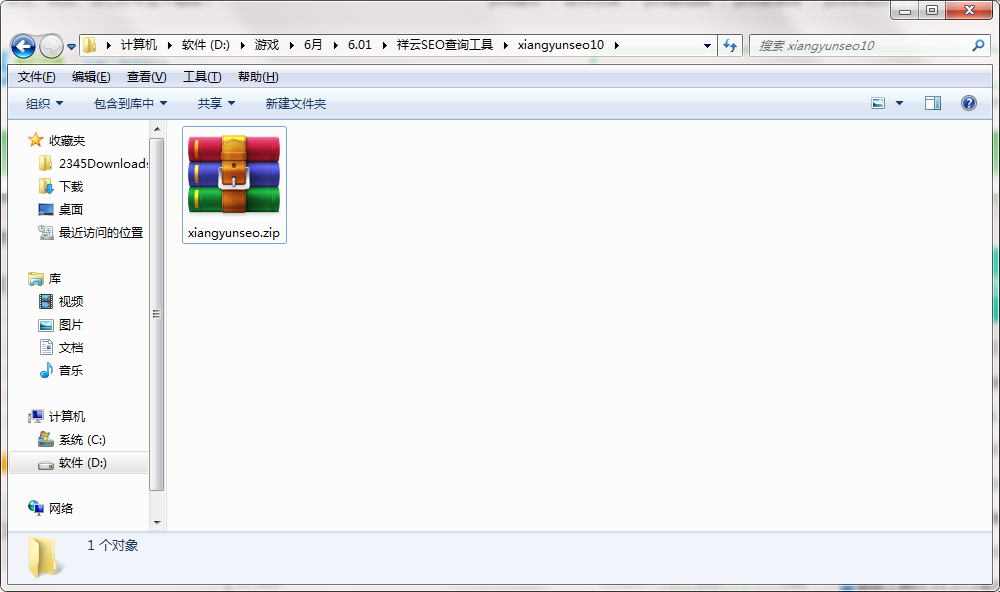Select the 图片 library
The height and width of the screenshot is (592, 1000).
(71, 325)
